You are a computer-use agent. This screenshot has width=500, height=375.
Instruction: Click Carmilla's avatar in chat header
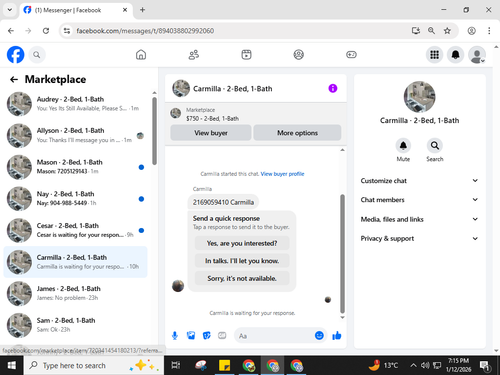pyautogui.click(x=181, y=88)
